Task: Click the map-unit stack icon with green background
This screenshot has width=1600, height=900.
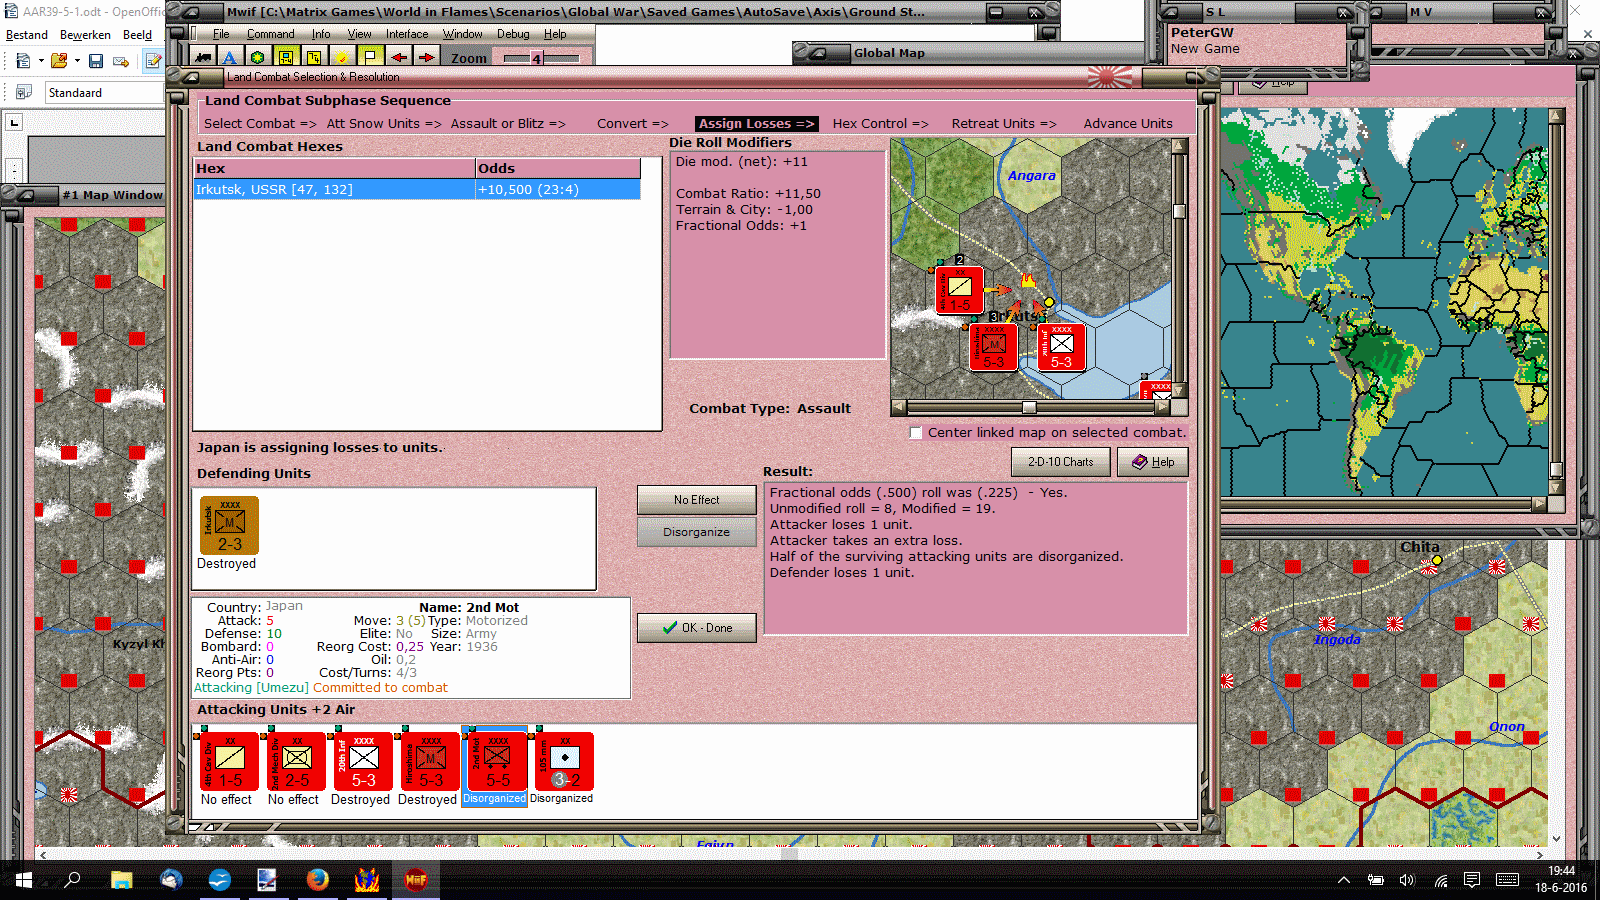Action: (286, 58)
